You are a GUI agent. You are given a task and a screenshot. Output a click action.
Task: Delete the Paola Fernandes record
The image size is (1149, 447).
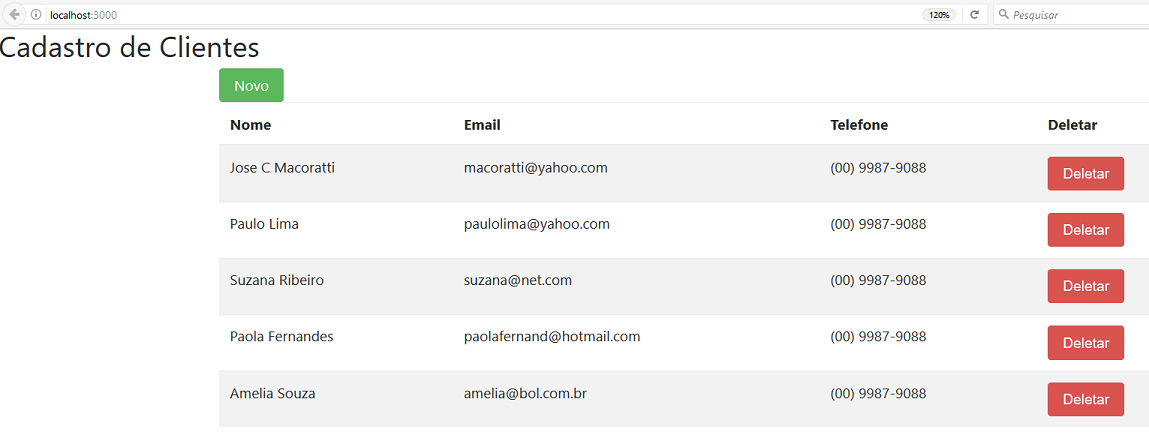[1085, 342]
